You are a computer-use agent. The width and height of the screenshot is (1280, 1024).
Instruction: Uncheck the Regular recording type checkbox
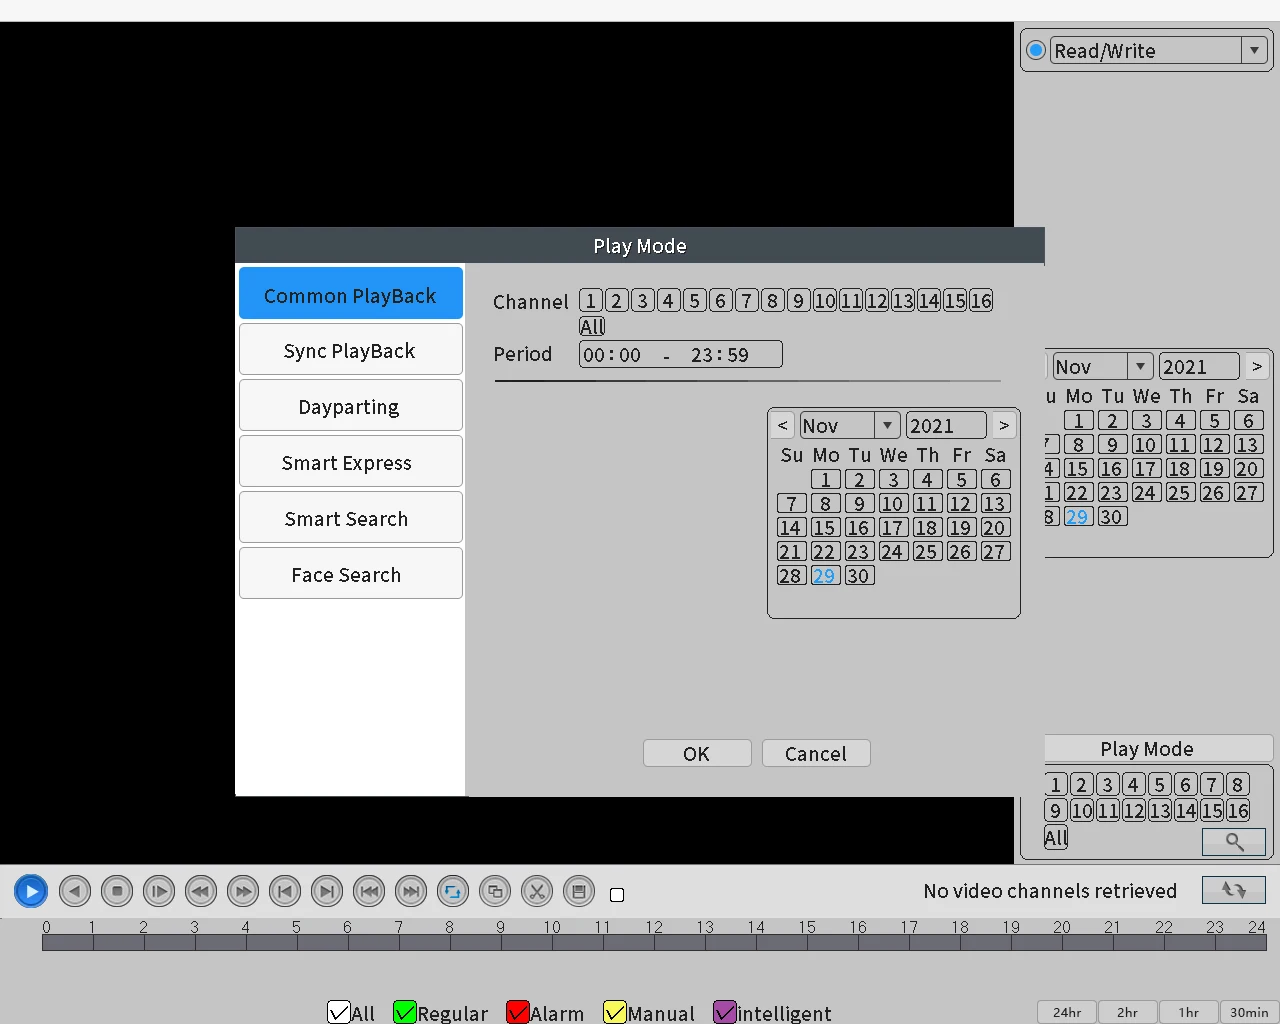click(x=404, y=1012)
